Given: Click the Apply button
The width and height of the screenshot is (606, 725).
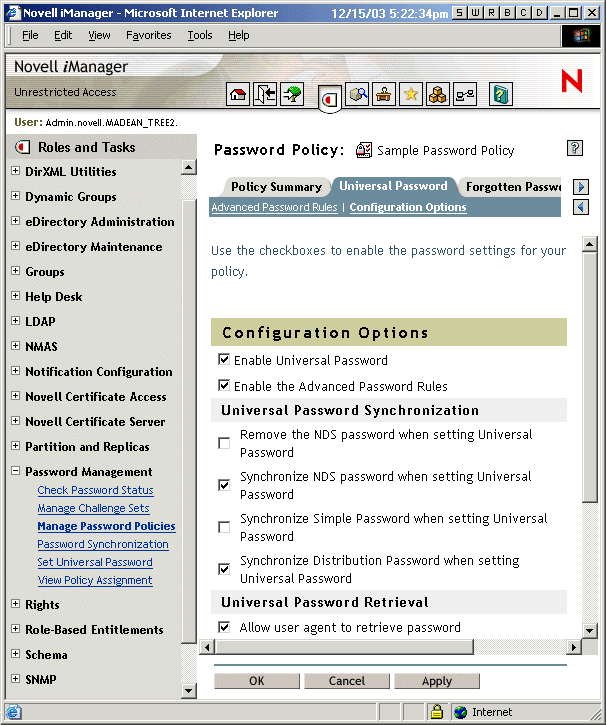Looking at the screenshot, I should [437, 681].
